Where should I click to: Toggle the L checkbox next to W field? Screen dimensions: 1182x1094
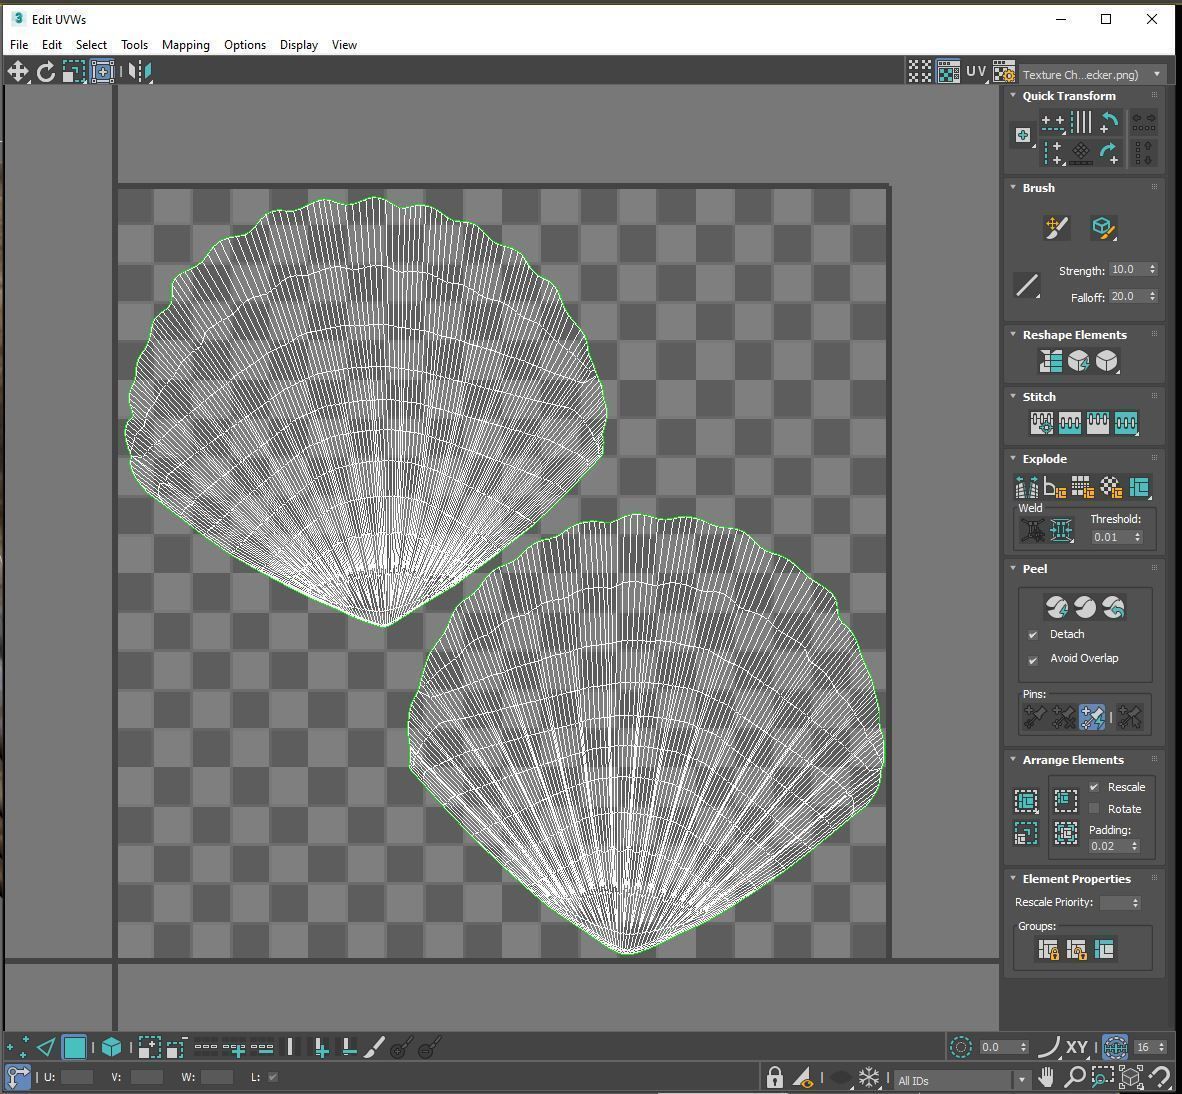coord(273,1077)
